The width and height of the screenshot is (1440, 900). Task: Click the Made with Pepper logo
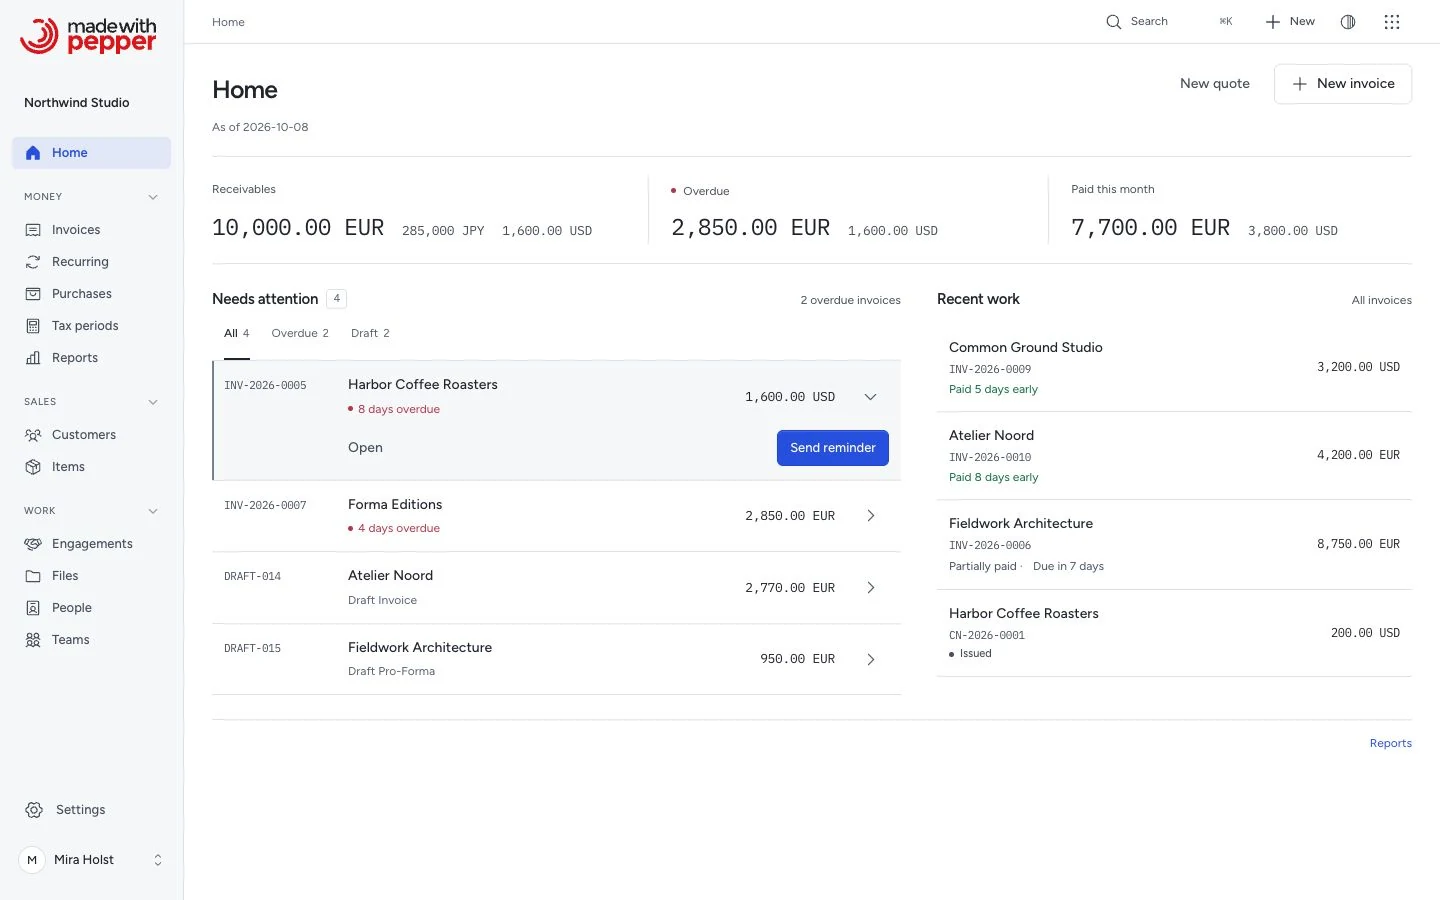coord(88,36)
